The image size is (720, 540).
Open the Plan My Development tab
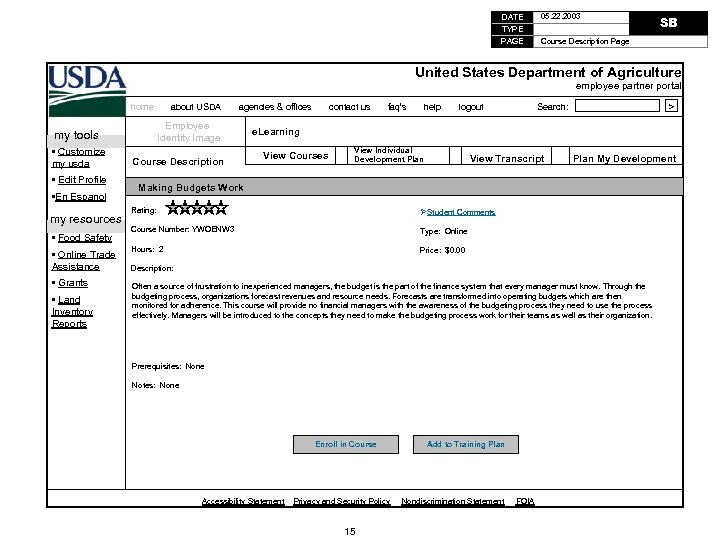pyautogui.click(x=625, y=156)
